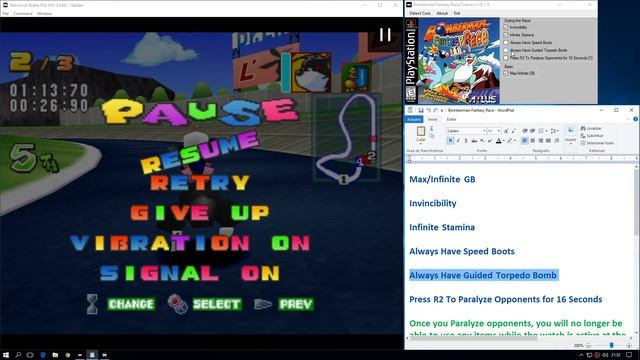
Task: Justify text in WordPad
Action: coord(548,141)
